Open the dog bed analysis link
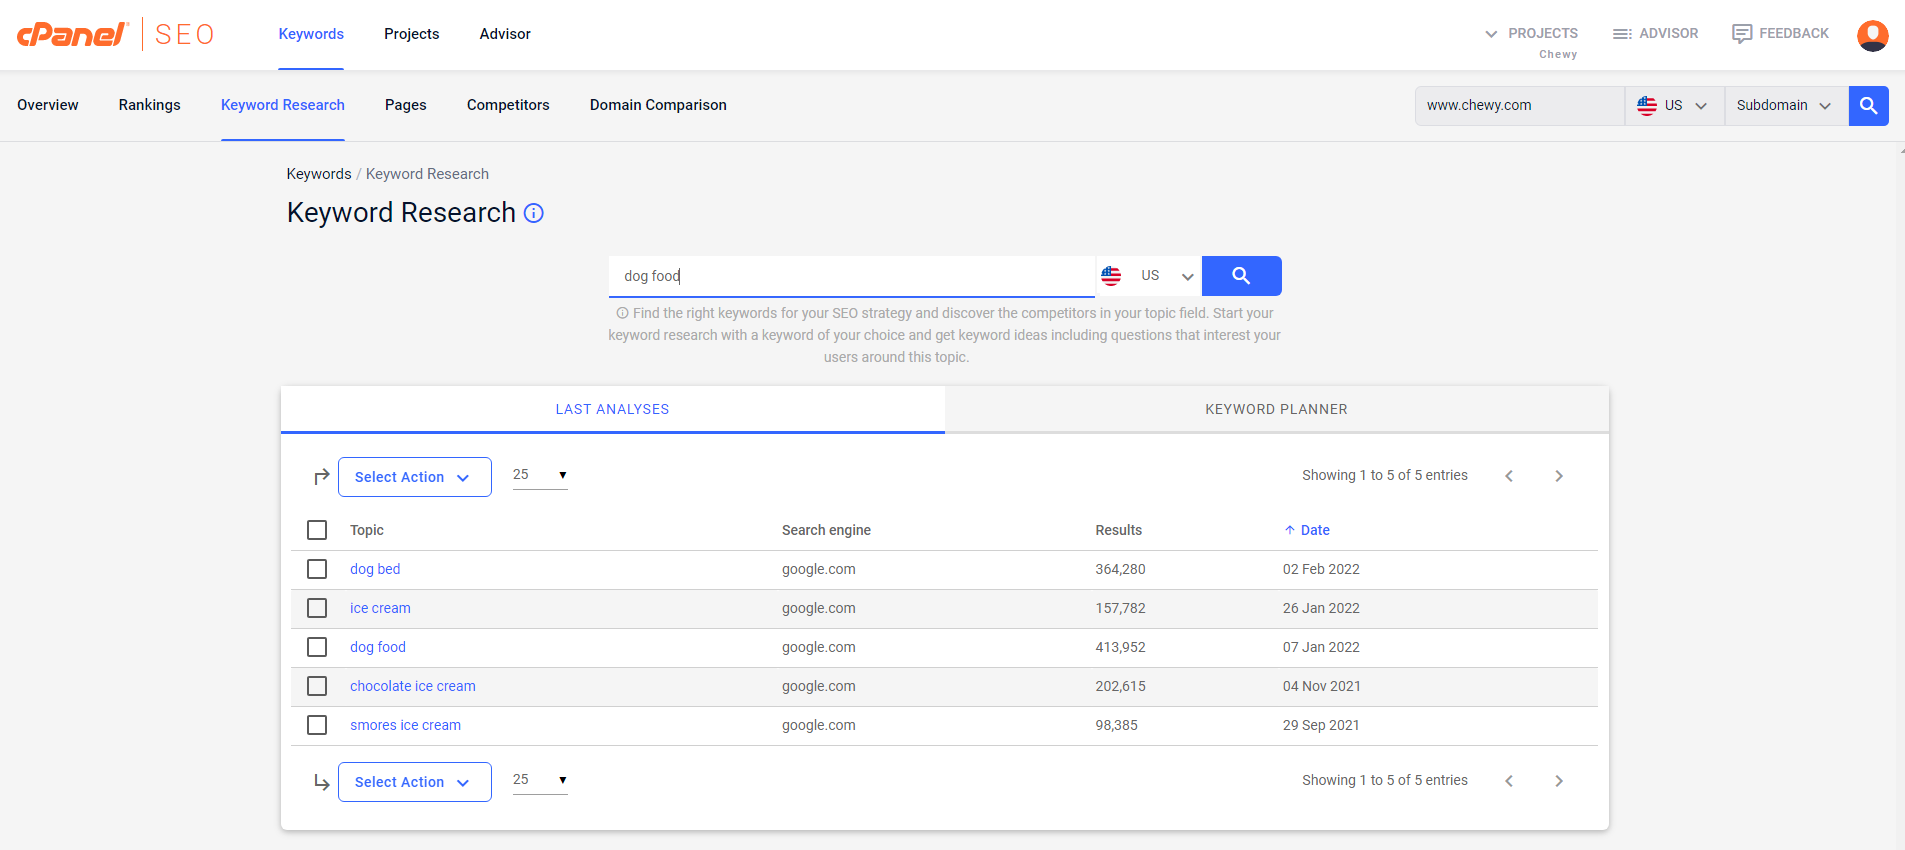This screenshot has width=1905, height=850. 375,569
